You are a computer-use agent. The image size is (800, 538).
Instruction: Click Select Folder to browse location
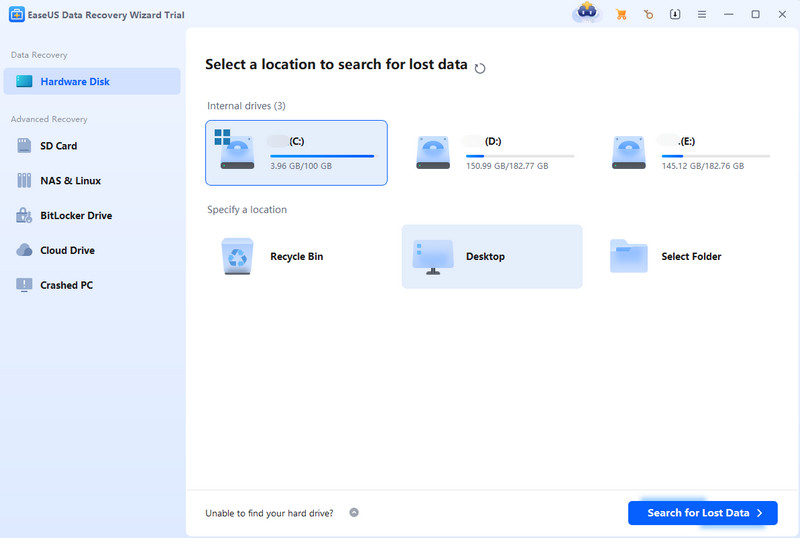coord(688,257)
